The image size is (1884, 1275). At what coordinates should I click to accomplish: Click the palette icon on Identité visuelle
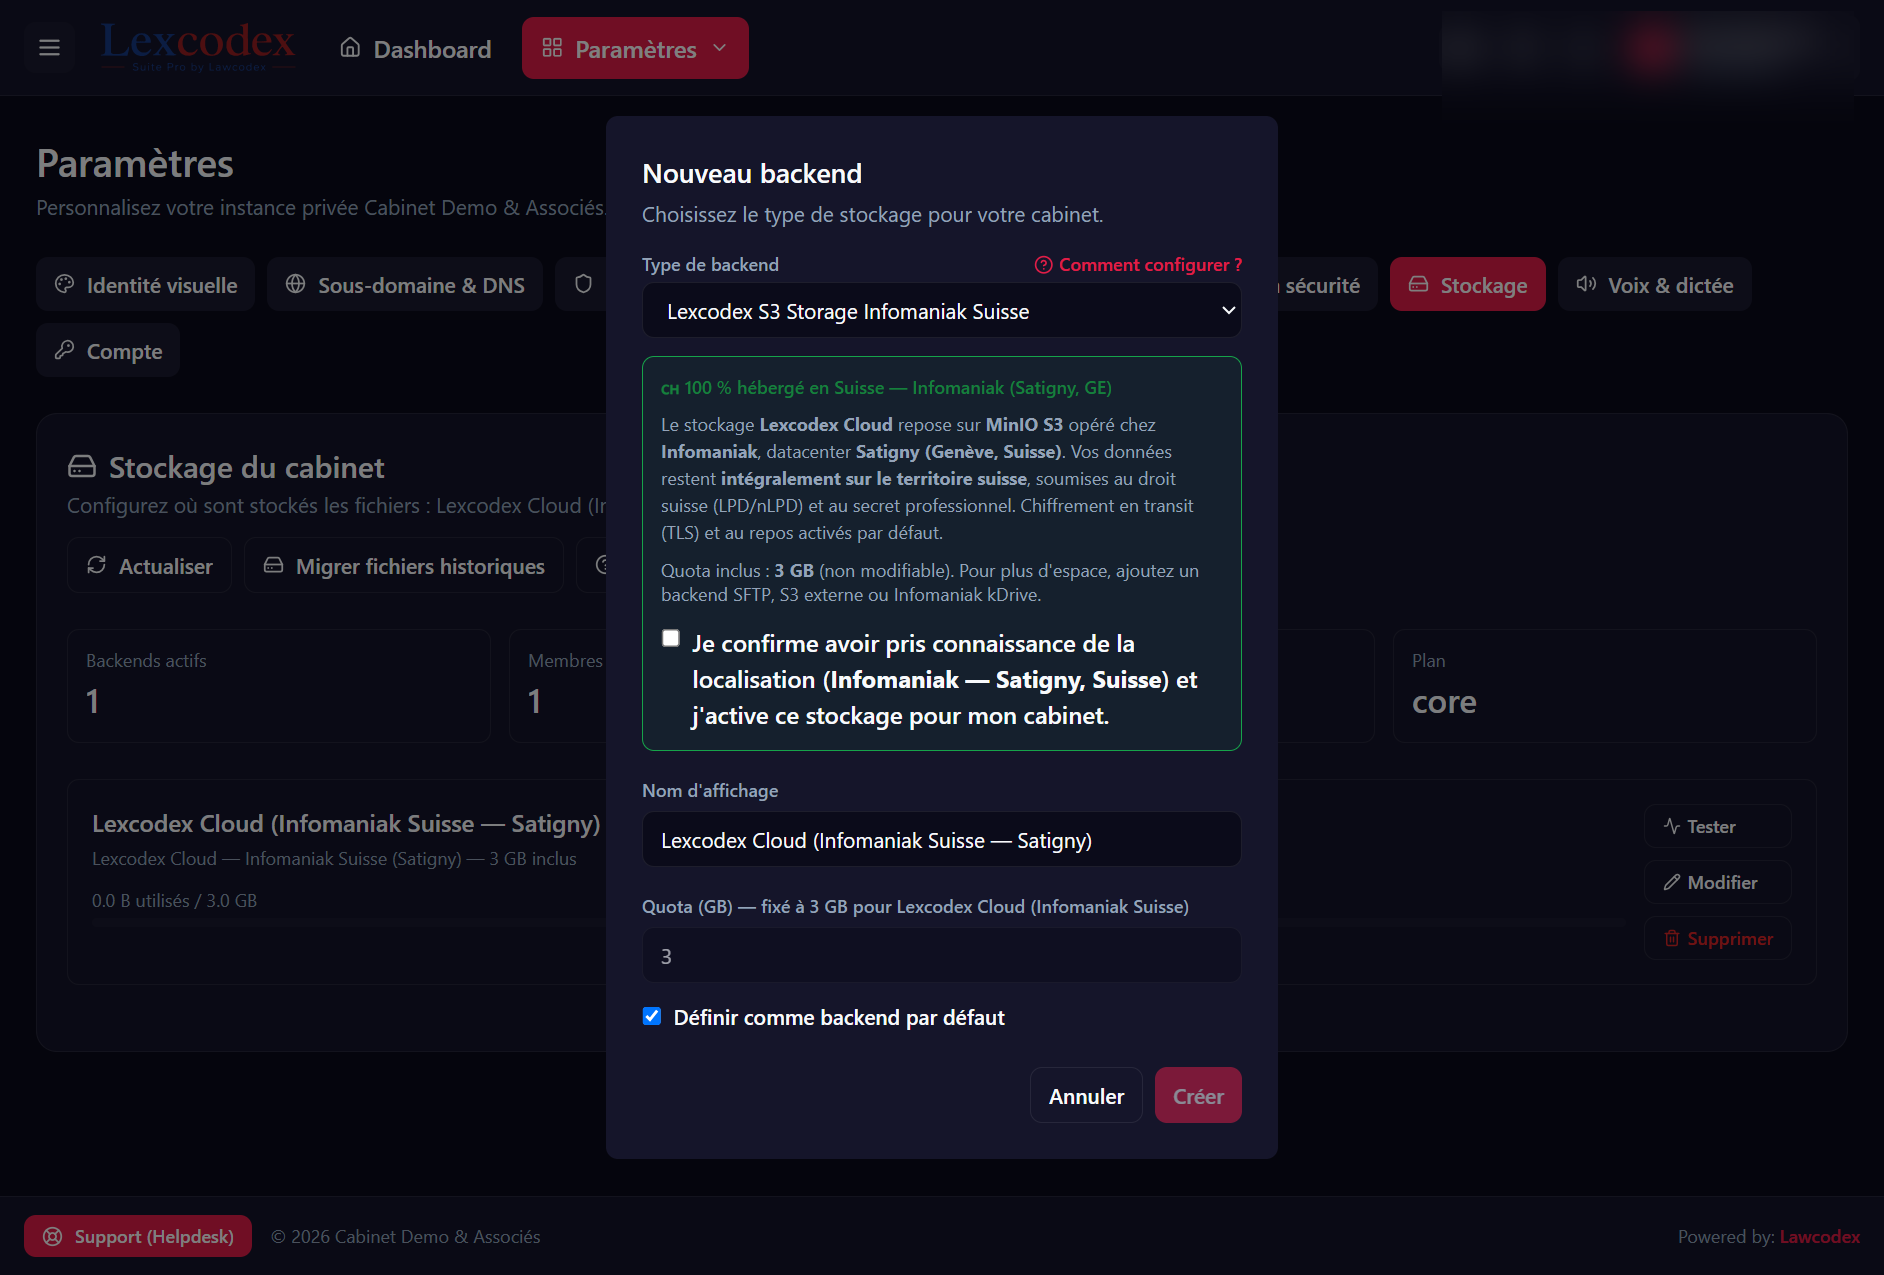pyautogui.click(x=65, y=284)
